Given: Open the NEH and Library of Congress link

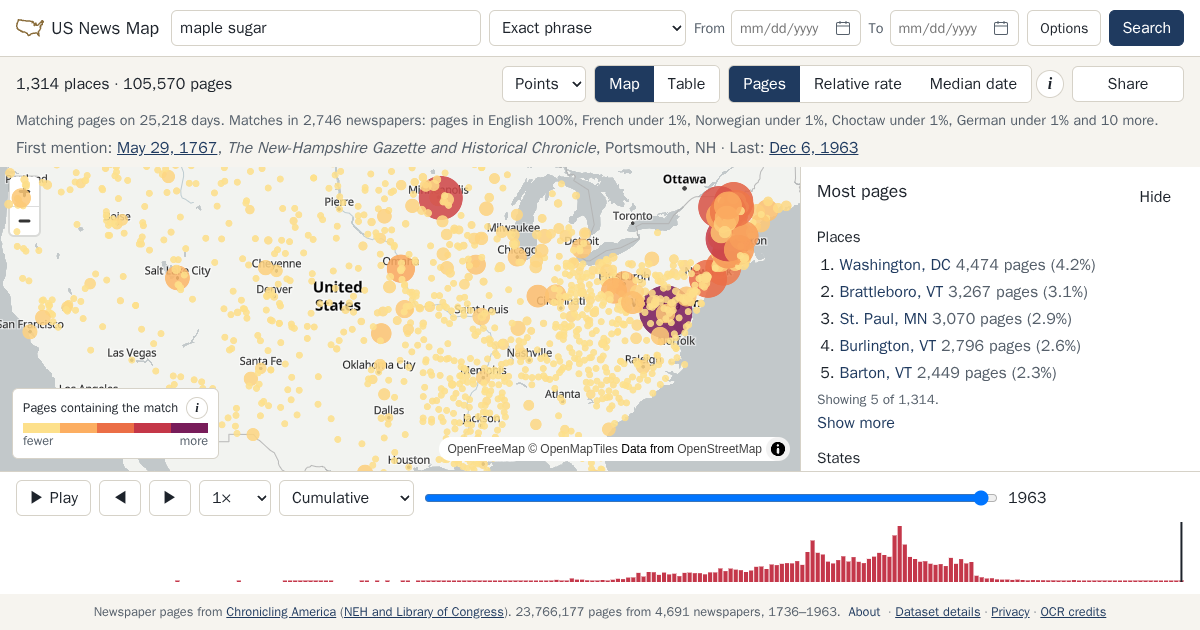Looking at the screenshot, I should tap(424, 612).
